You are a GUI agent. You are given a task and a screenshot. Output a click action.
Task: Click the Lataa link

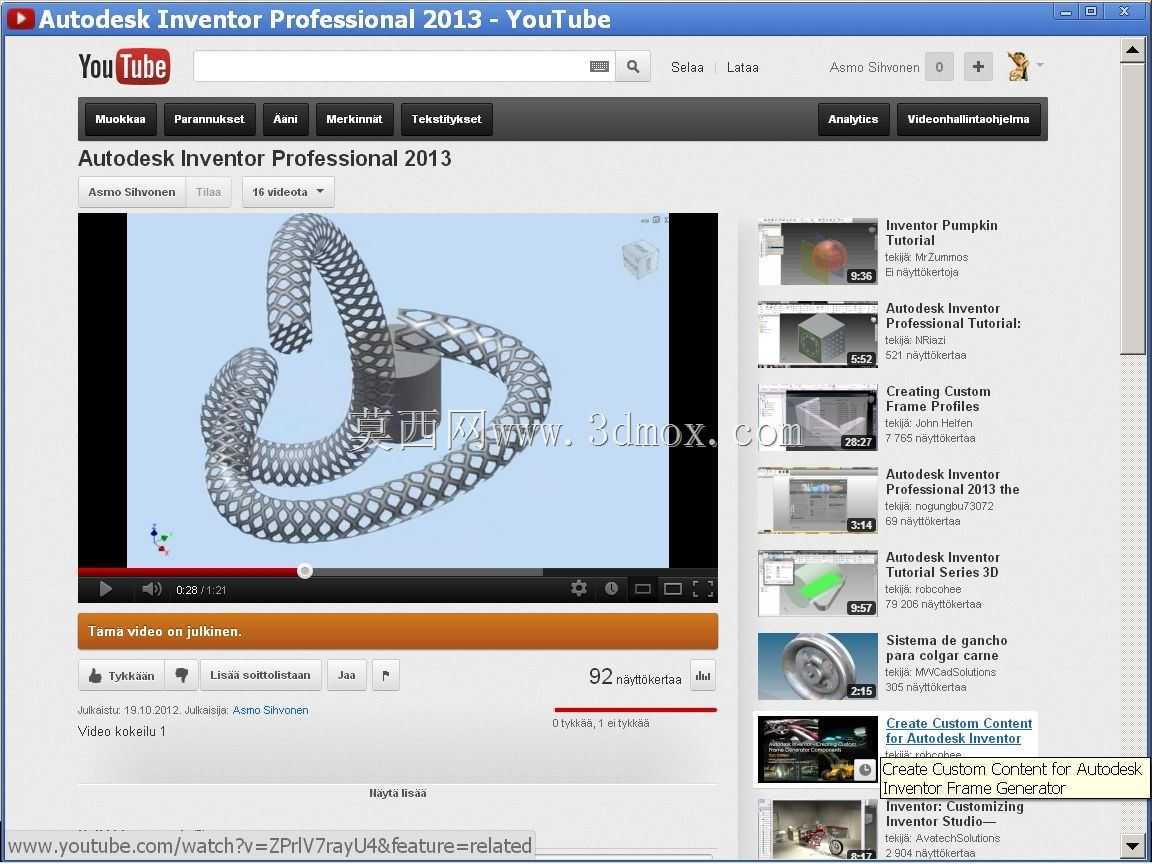(742, 67)
